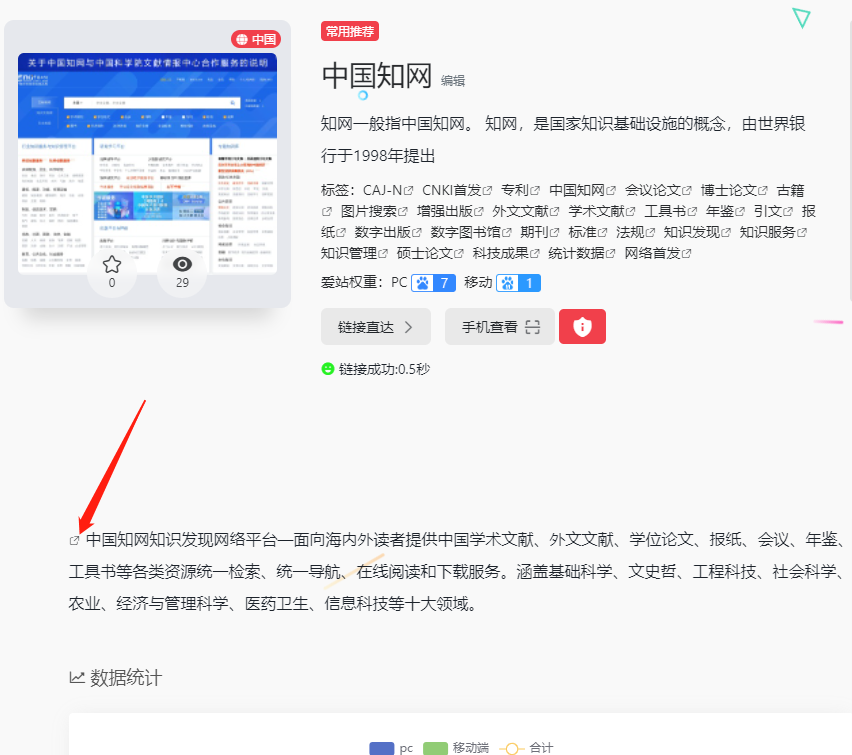Click the green smiley link status icon
The image size is (852, 755).
coord(328,369)
